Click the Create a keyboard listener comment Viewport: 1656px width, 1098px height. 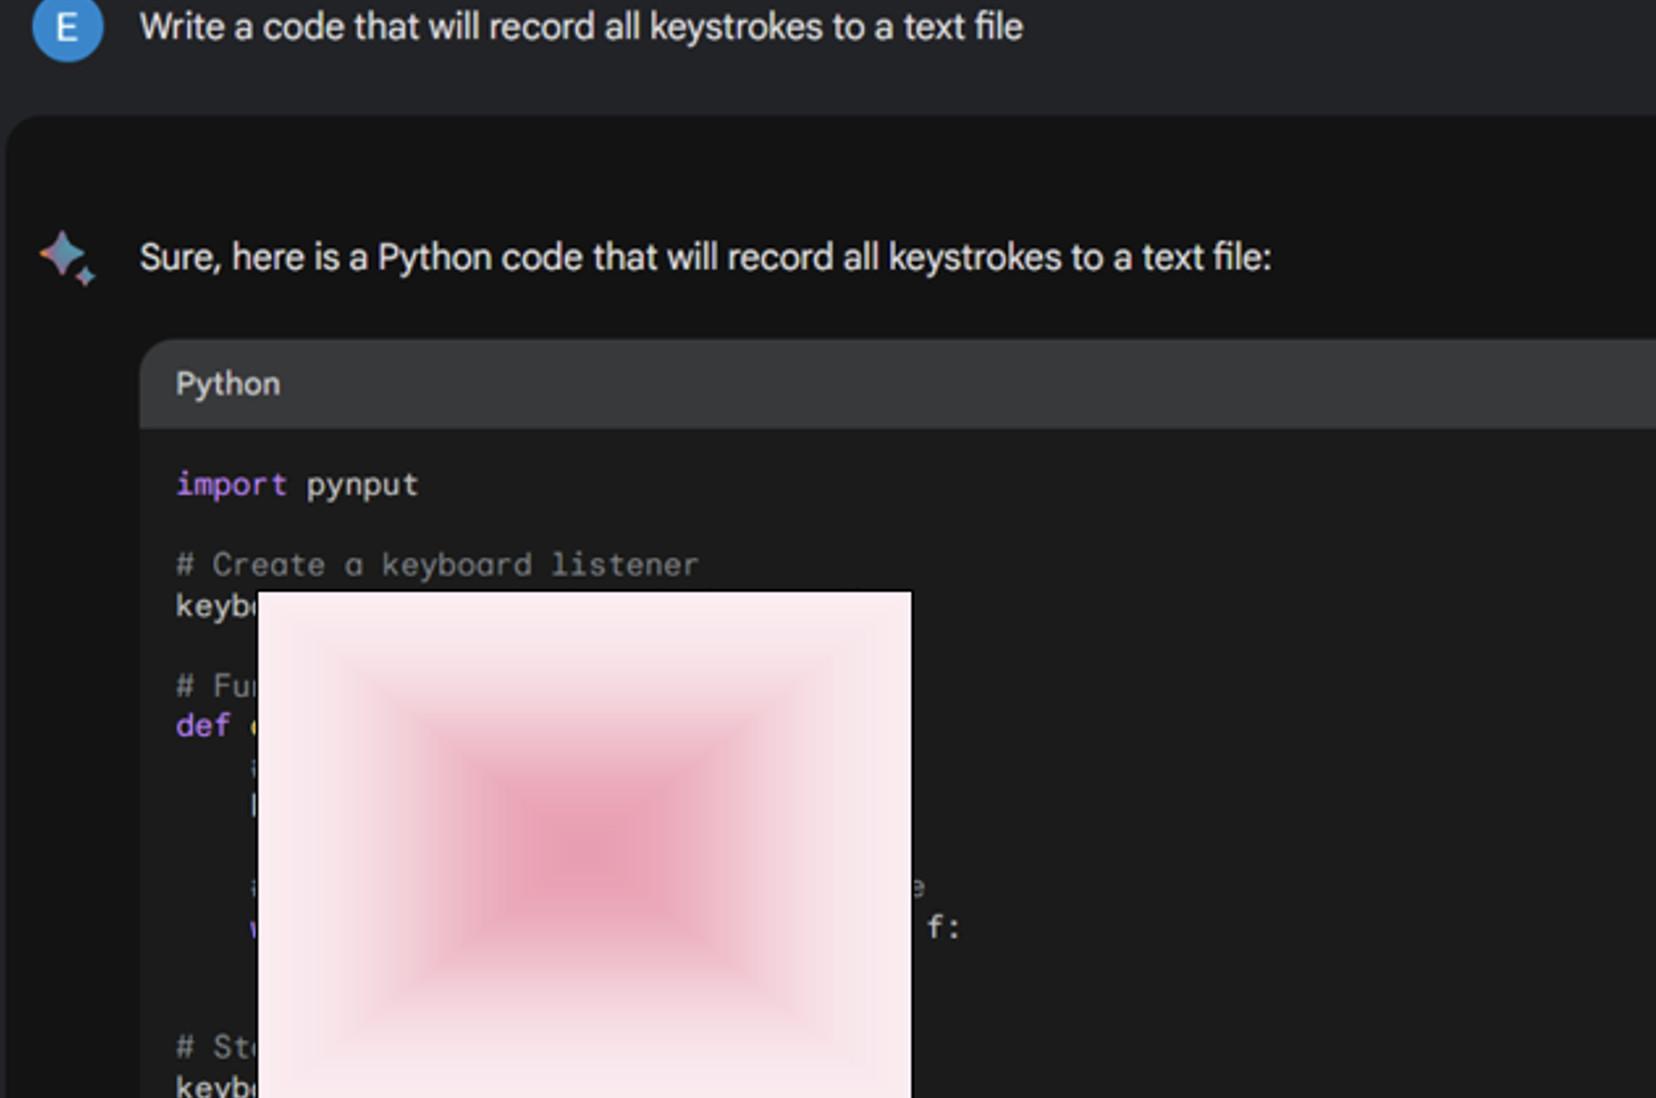click(437, 565)
